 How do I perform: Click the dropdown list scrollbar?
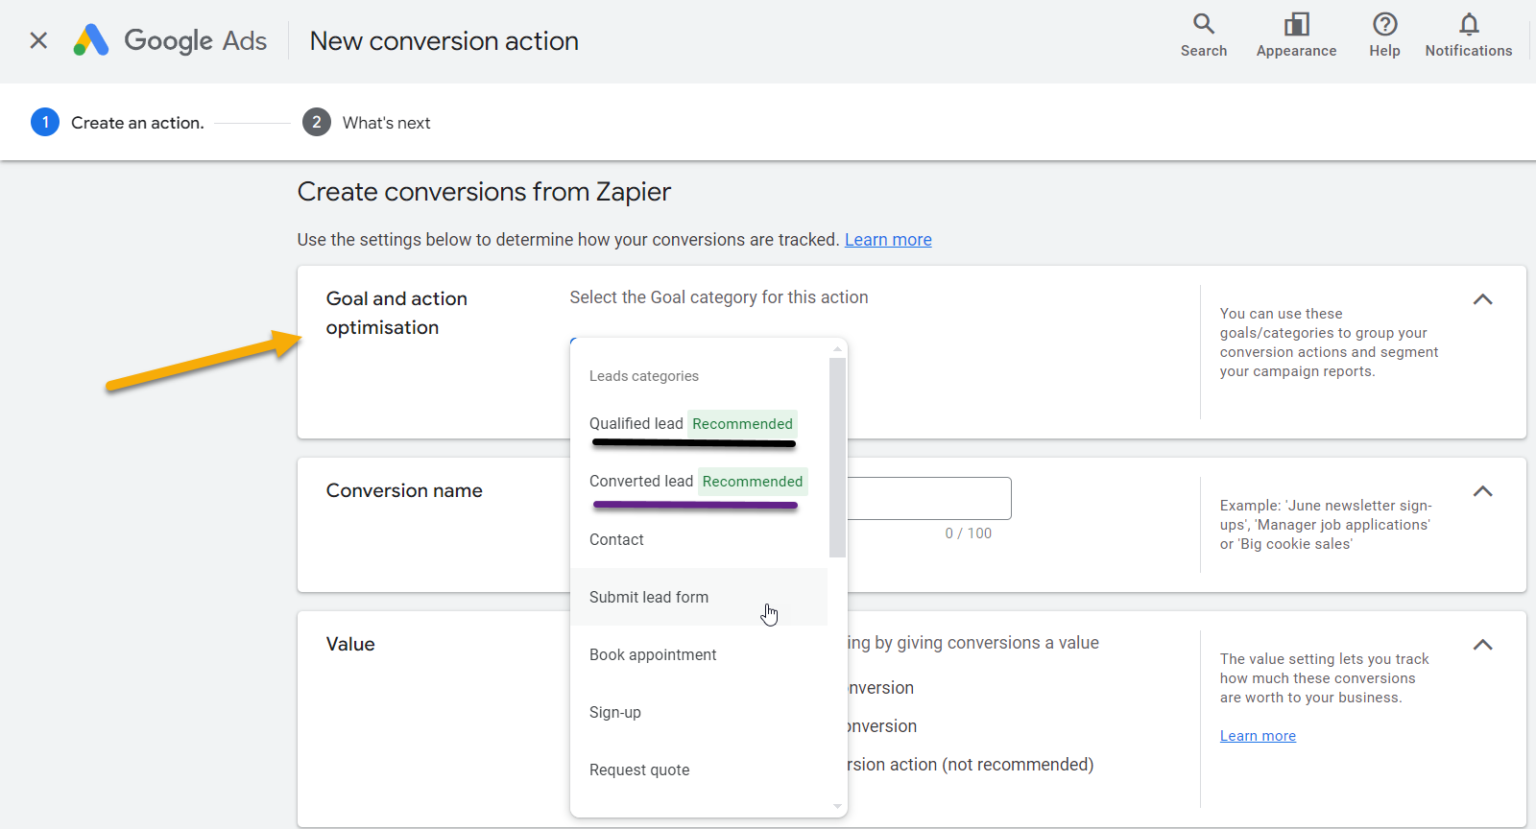pyautogui.click(x=838, y=457)
